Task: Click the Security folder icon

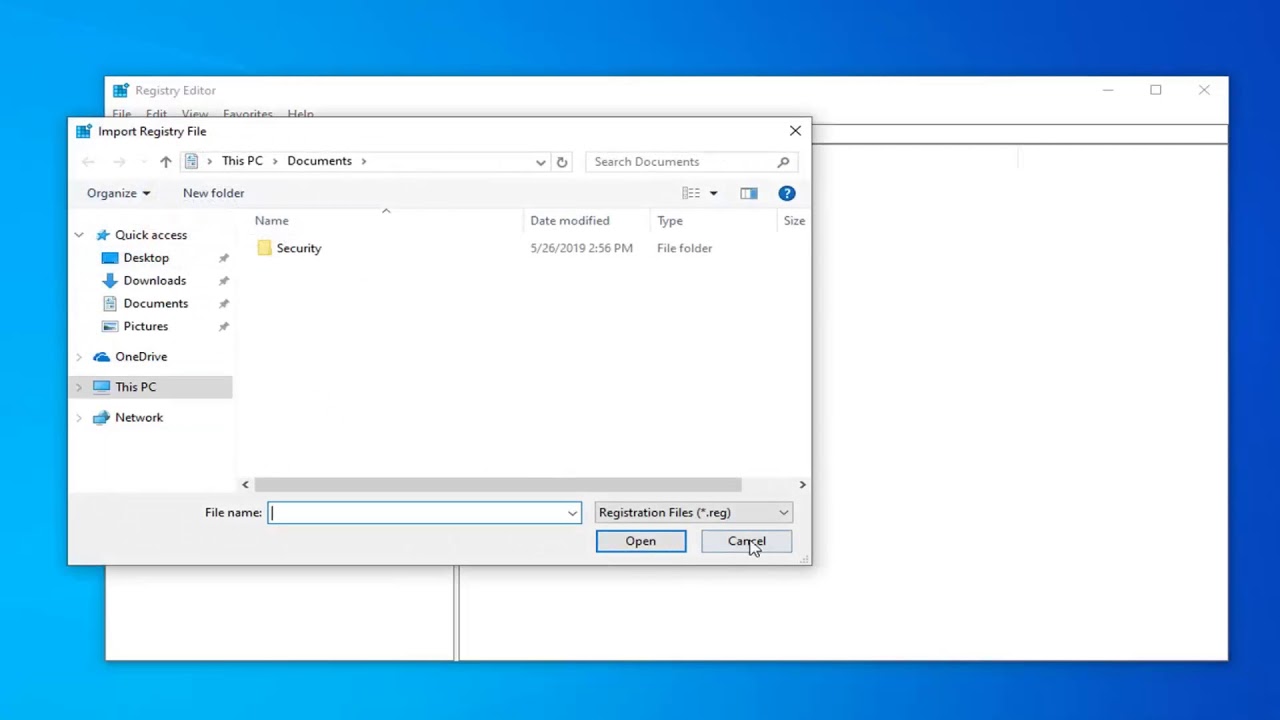Action: (264, 248)
